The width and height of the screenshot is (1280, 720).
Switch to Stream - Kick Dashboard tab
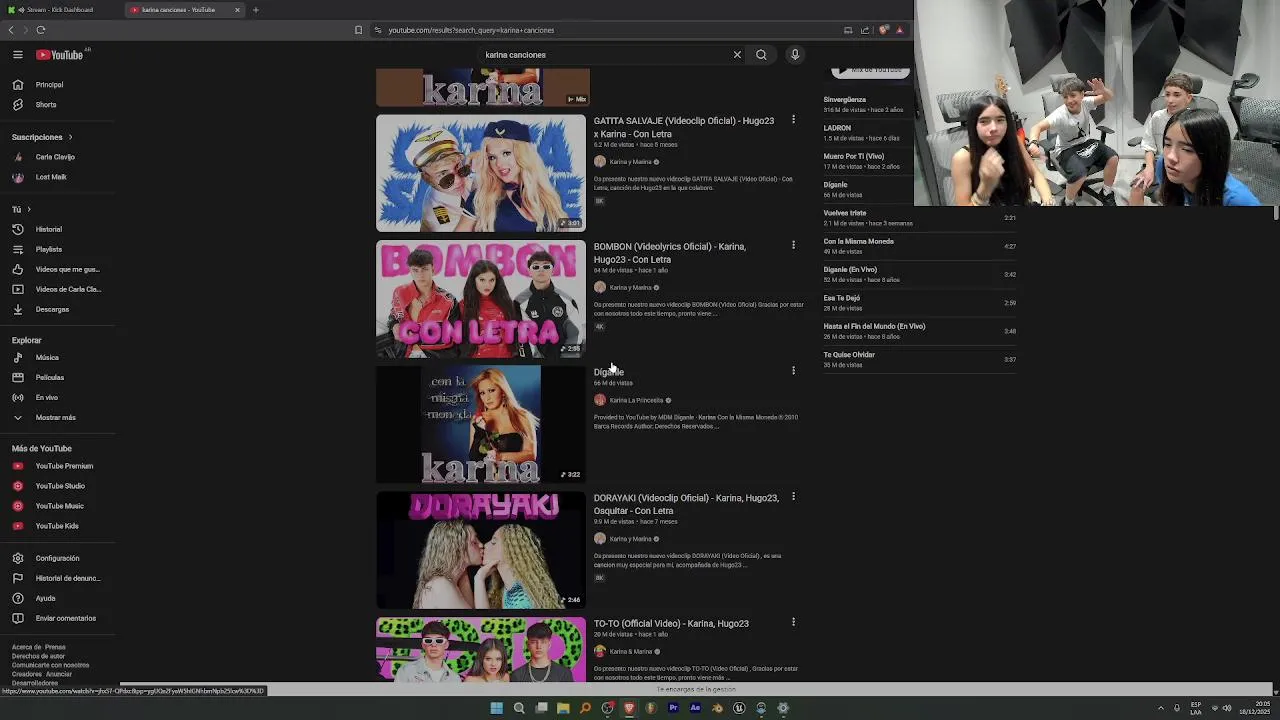pos(60,10)
